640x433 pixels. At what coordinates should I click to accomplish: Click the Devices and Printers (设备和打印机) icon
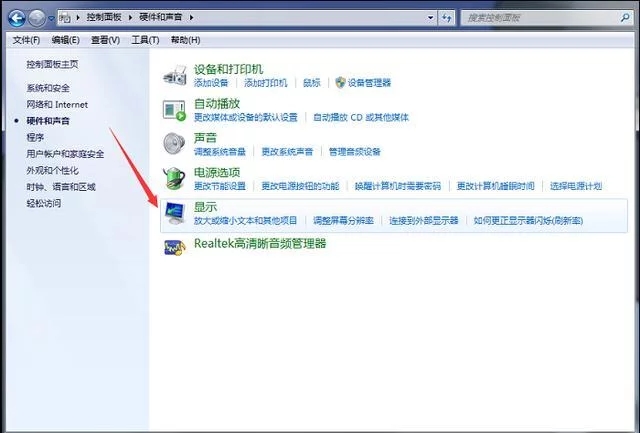pos(175,75)
